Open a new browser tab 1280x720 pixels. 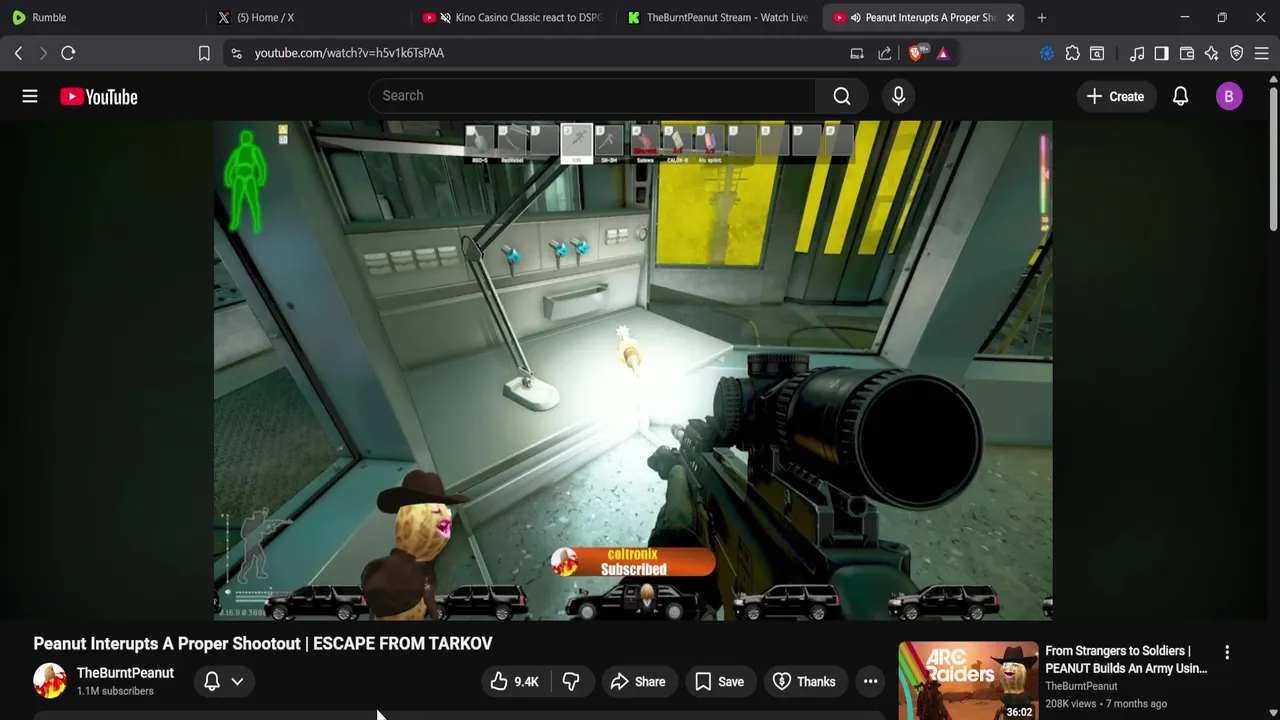pos(1042,17)
